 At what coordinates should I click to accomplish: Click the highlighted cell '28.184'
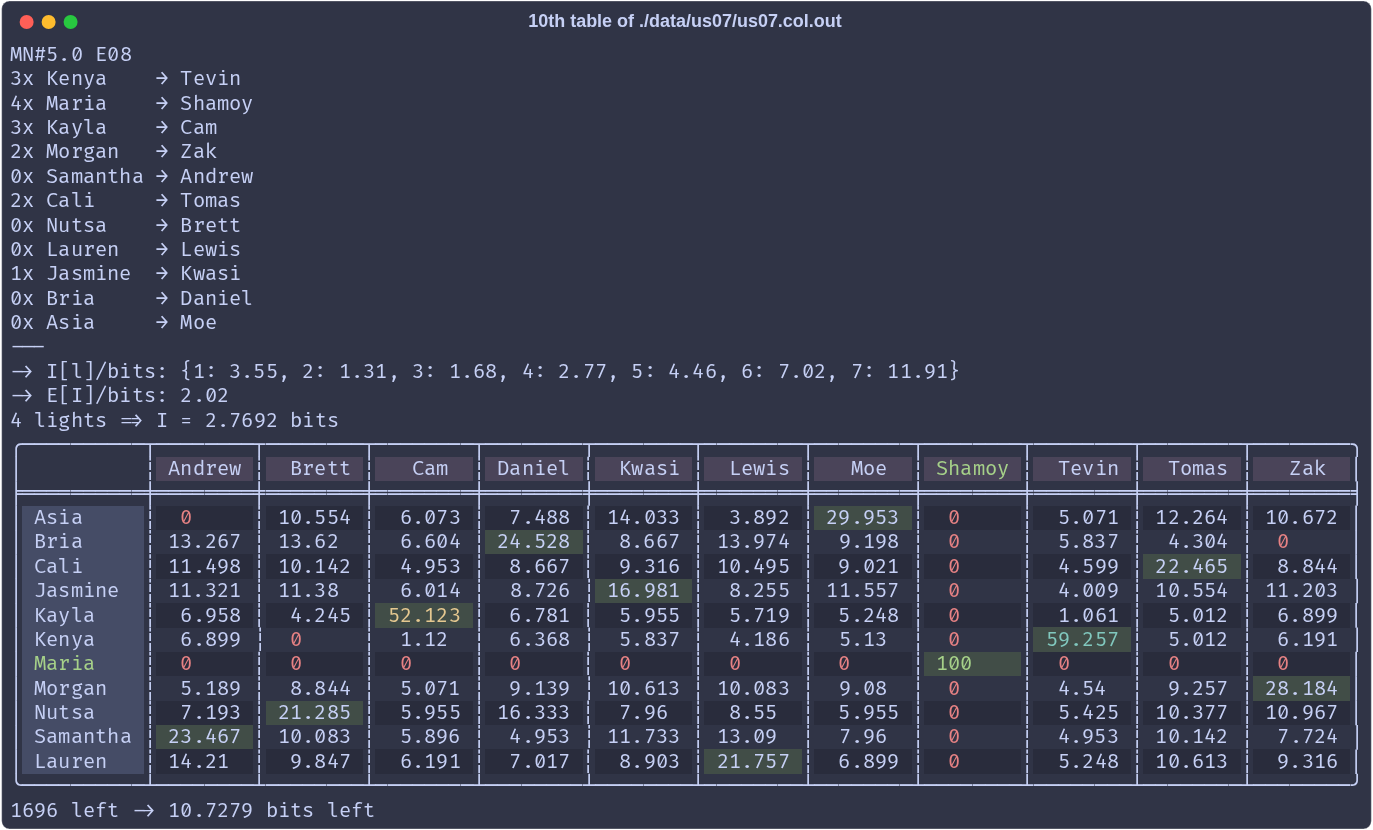point(1301,688)
